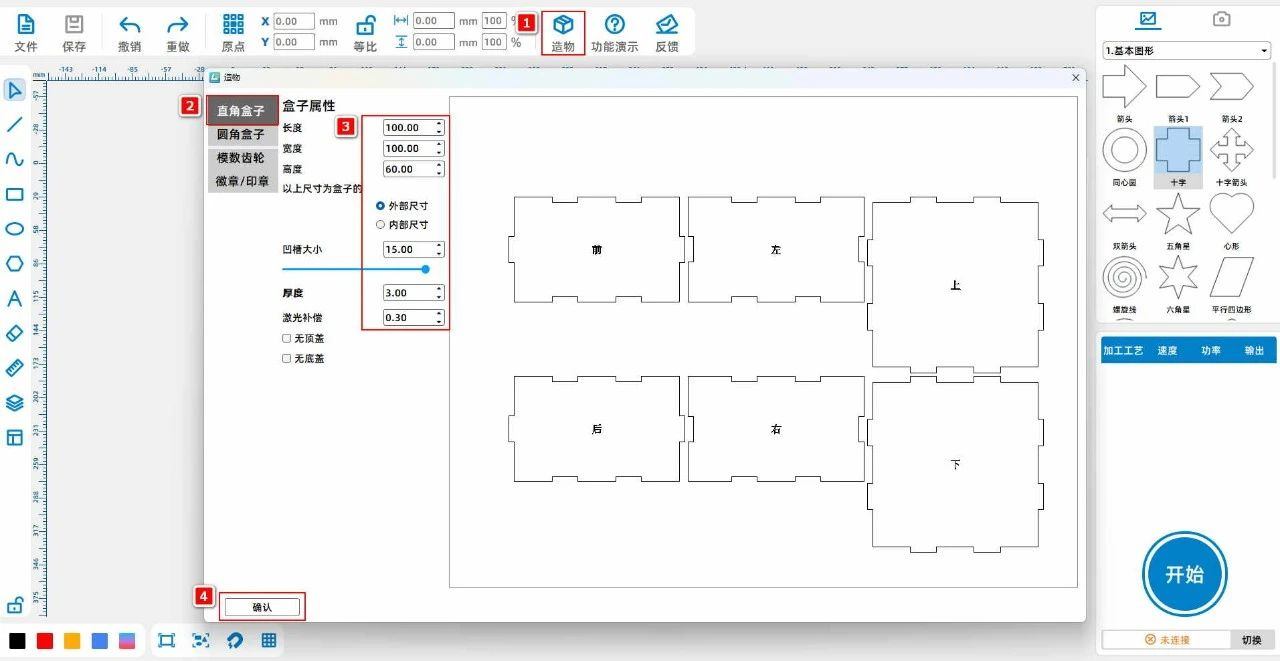Decrease 厚度 value with stepper arrow
Screen dimensions: 1280x661
pyautogui.click(x=439, y=297)
